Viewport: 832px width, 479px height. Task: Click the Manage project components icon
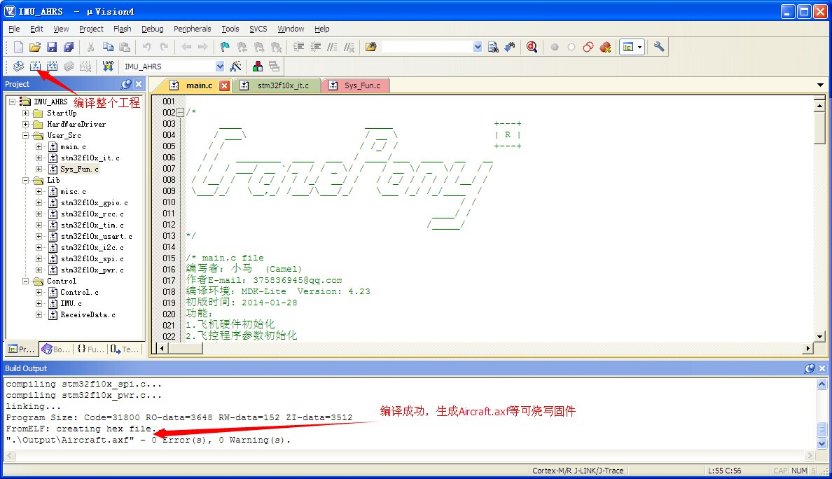point(257,66)
